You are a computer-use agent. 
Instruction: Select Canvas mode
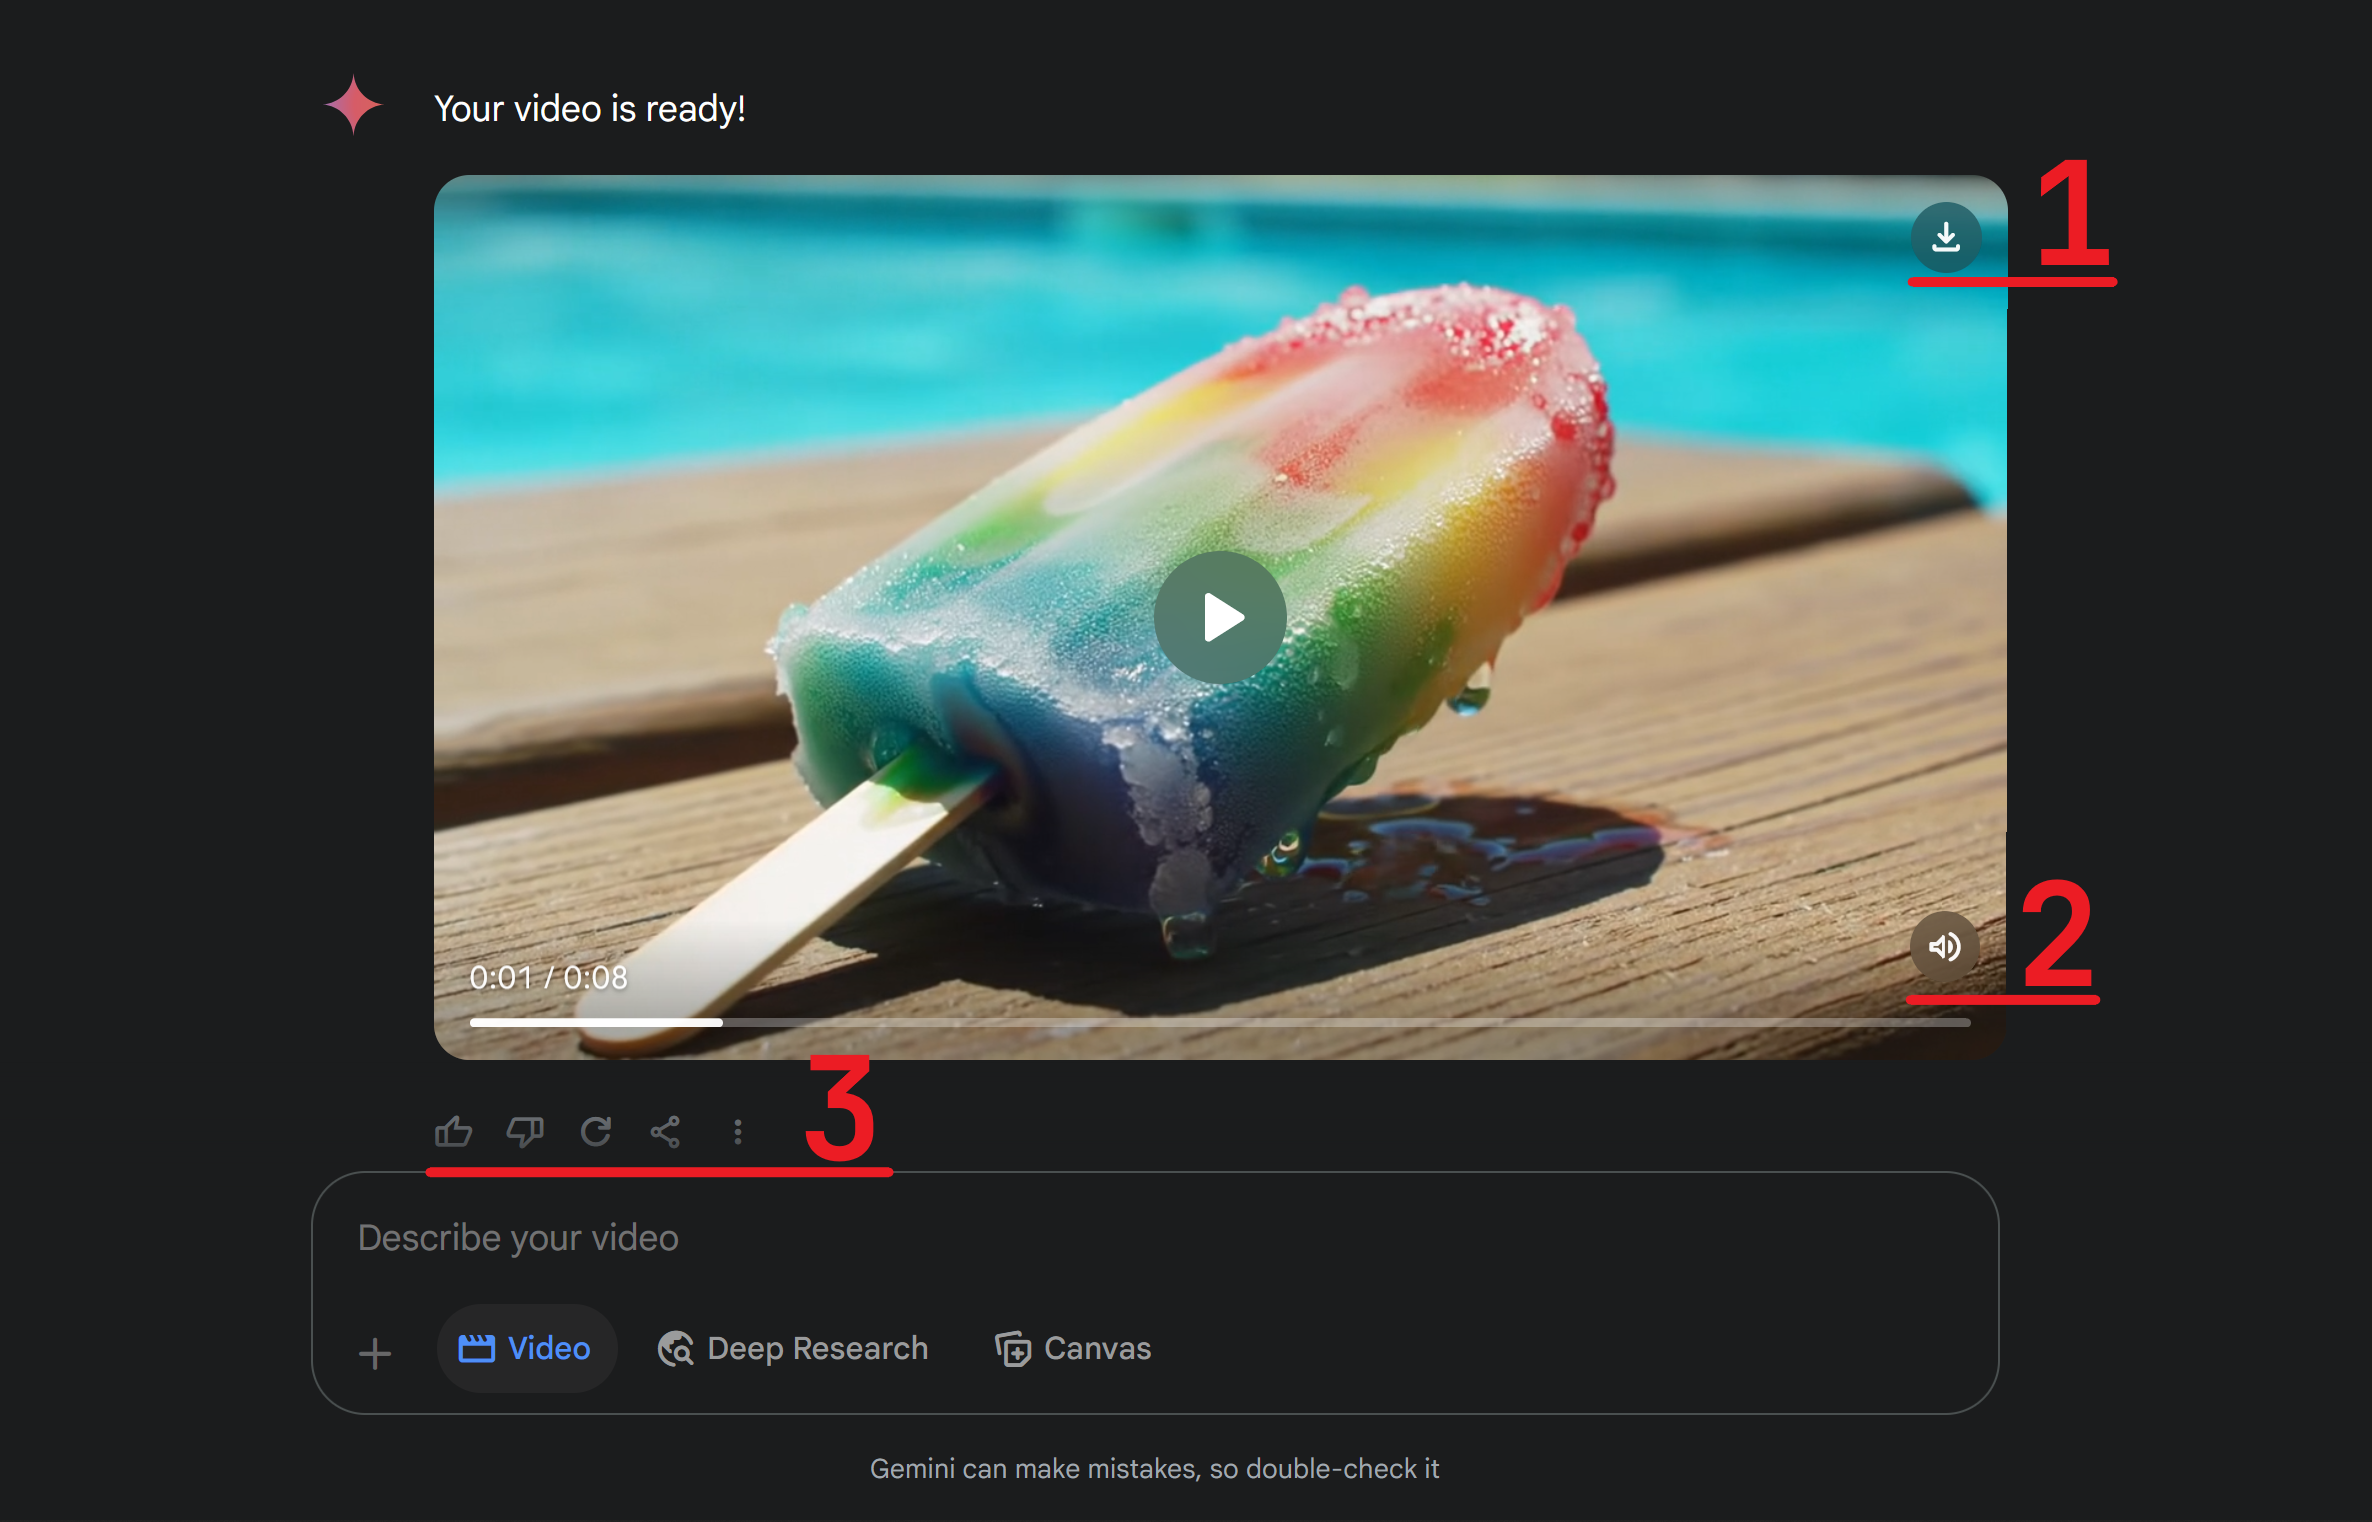(x=1072, y=1349)
